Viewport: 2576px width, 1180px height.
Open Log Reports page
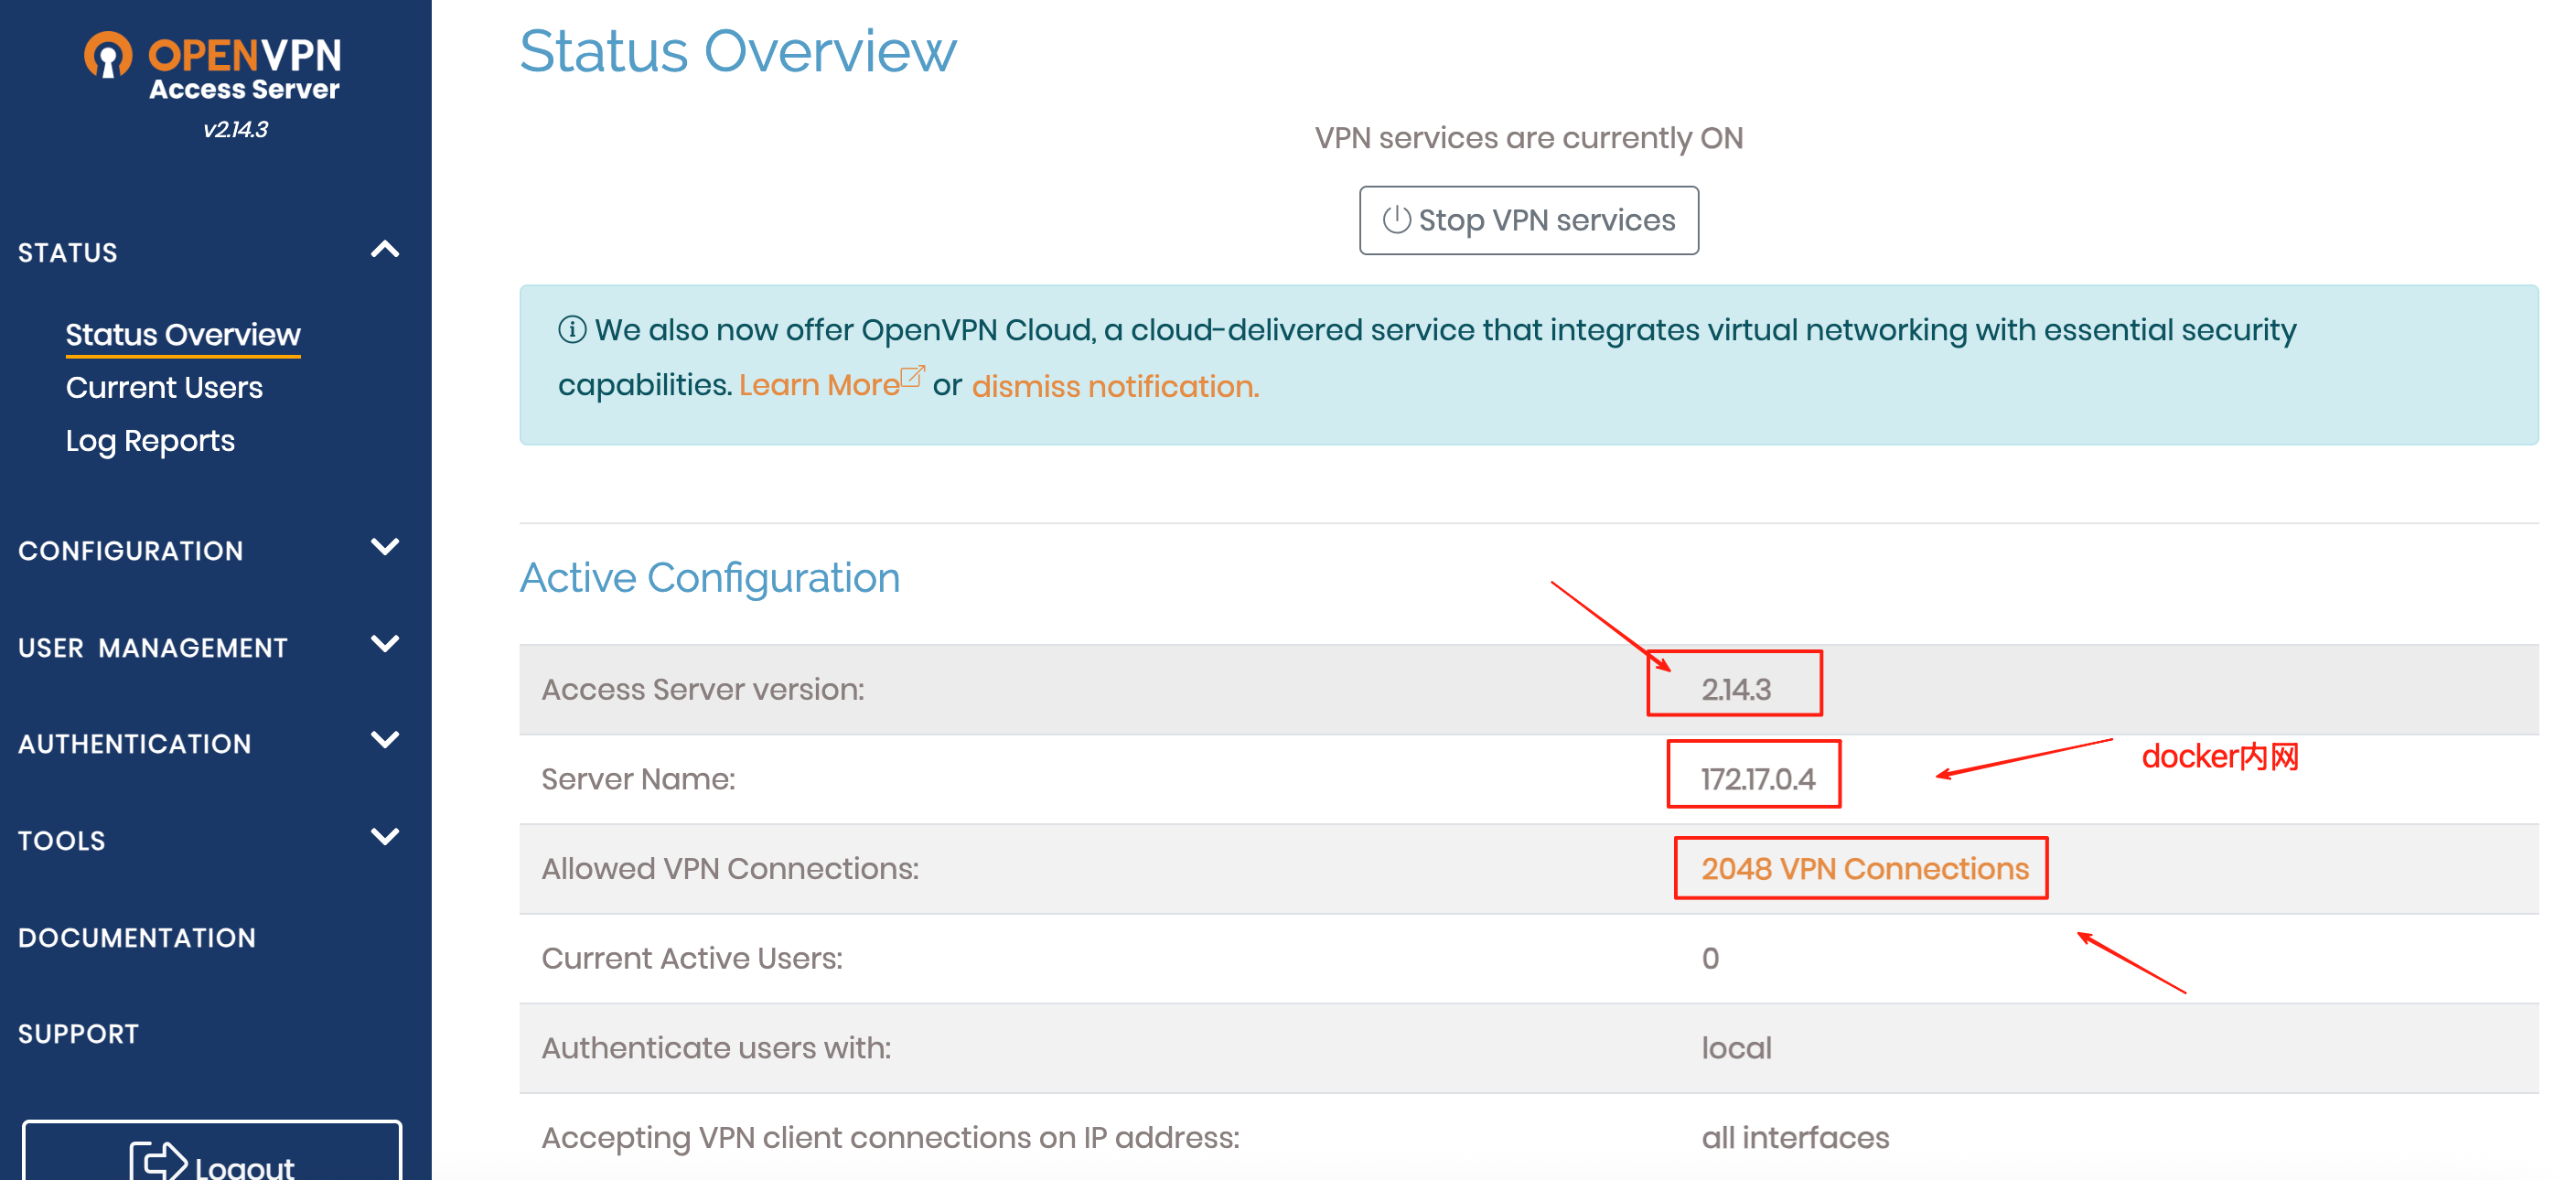pos(150,441)
